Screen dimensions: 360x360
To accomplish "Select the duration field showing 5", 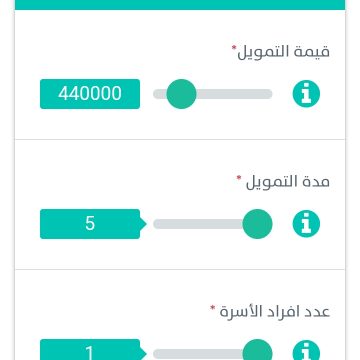I will pos(90,224).
